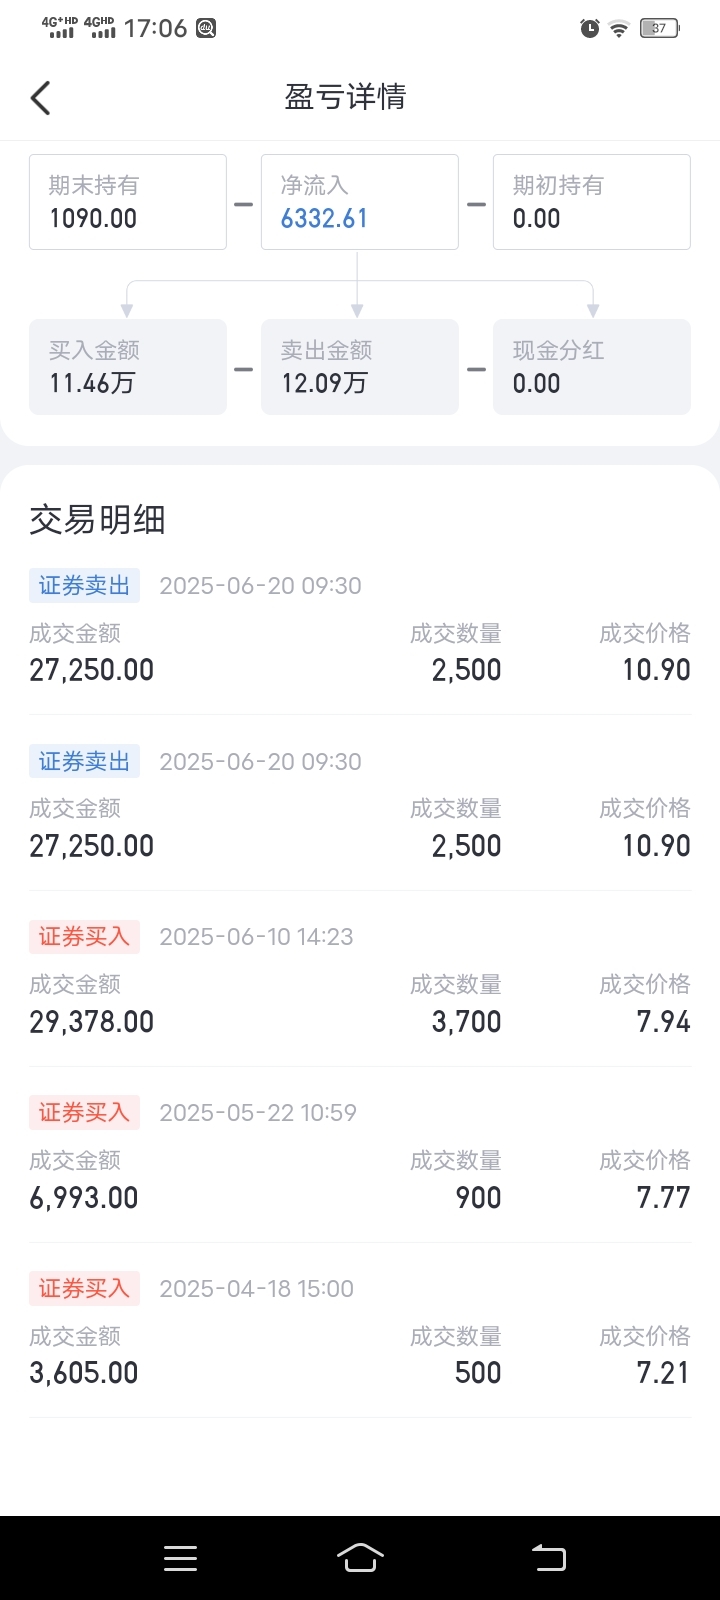Tap the 现金分红 0.00 card
The image size is (720, 1600).
(x=592, y=367)
